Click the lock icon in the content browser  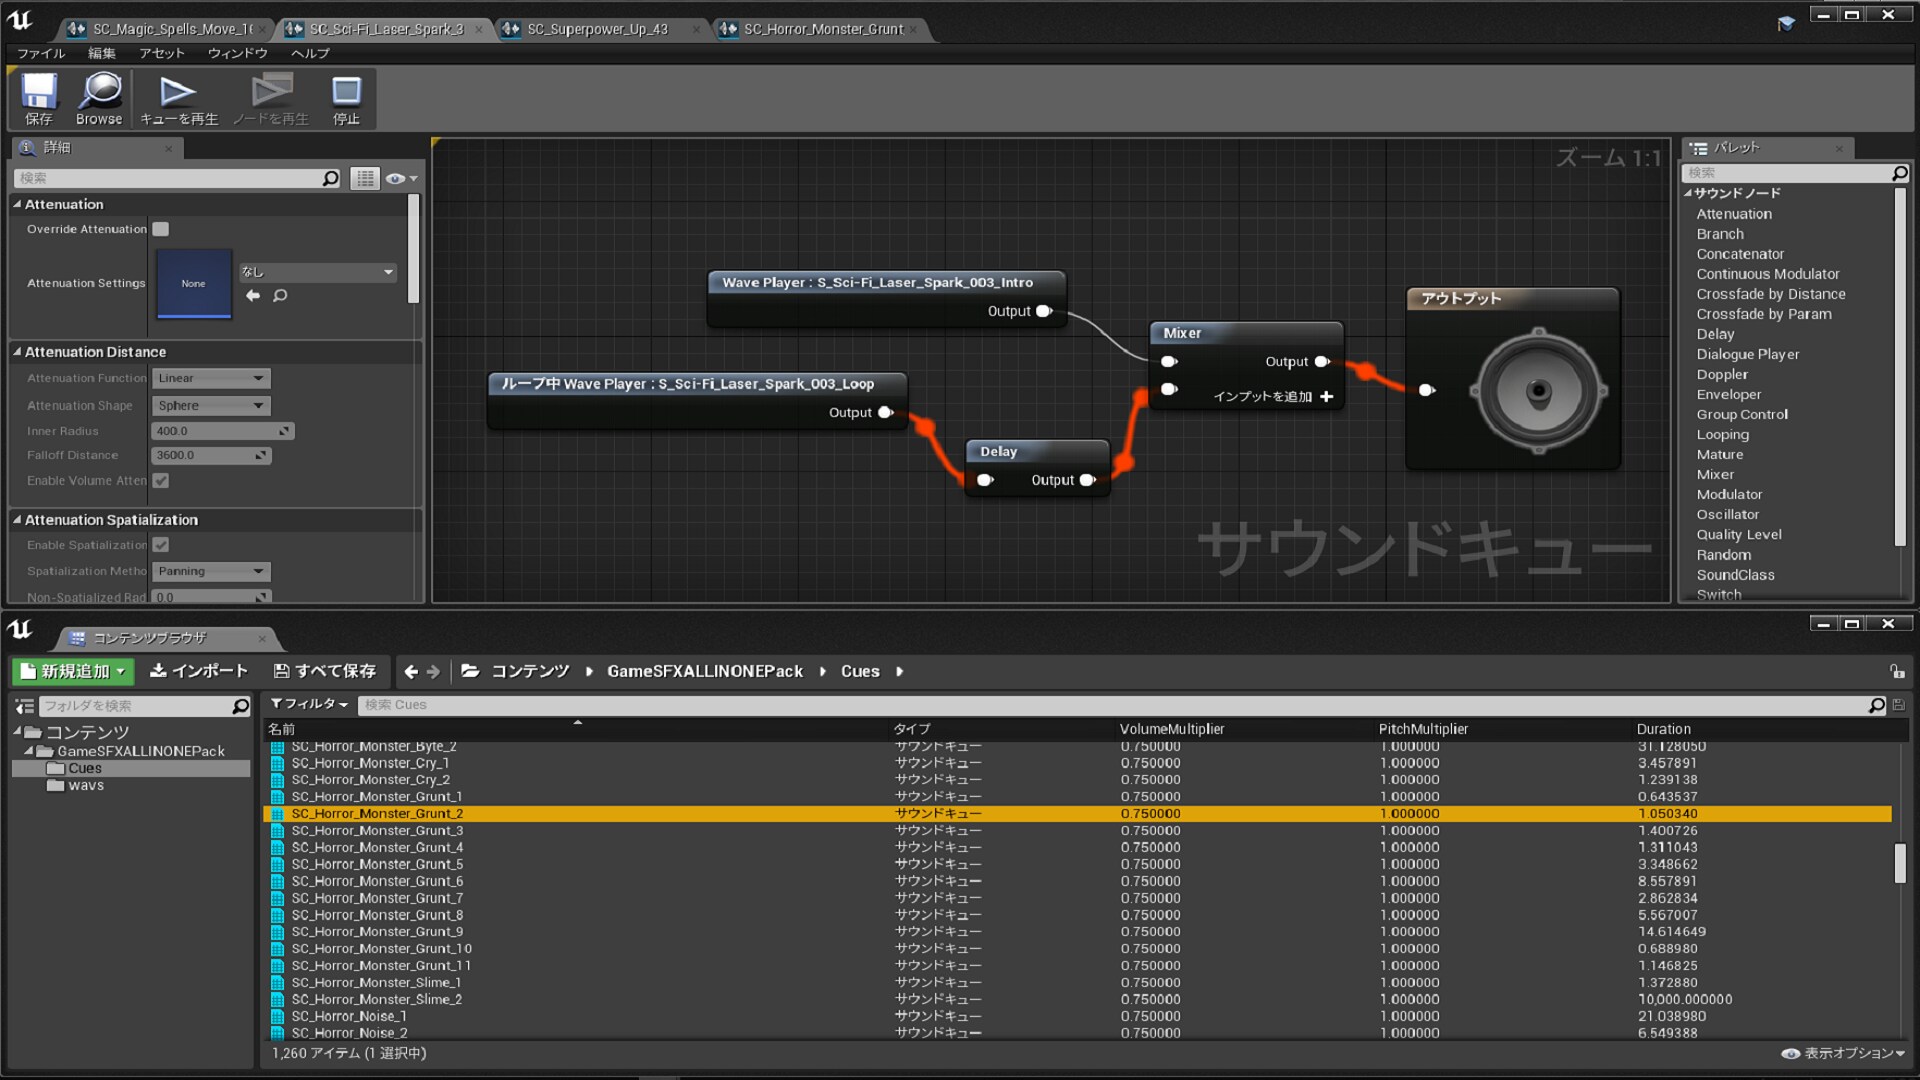[x=1898, y=671]
